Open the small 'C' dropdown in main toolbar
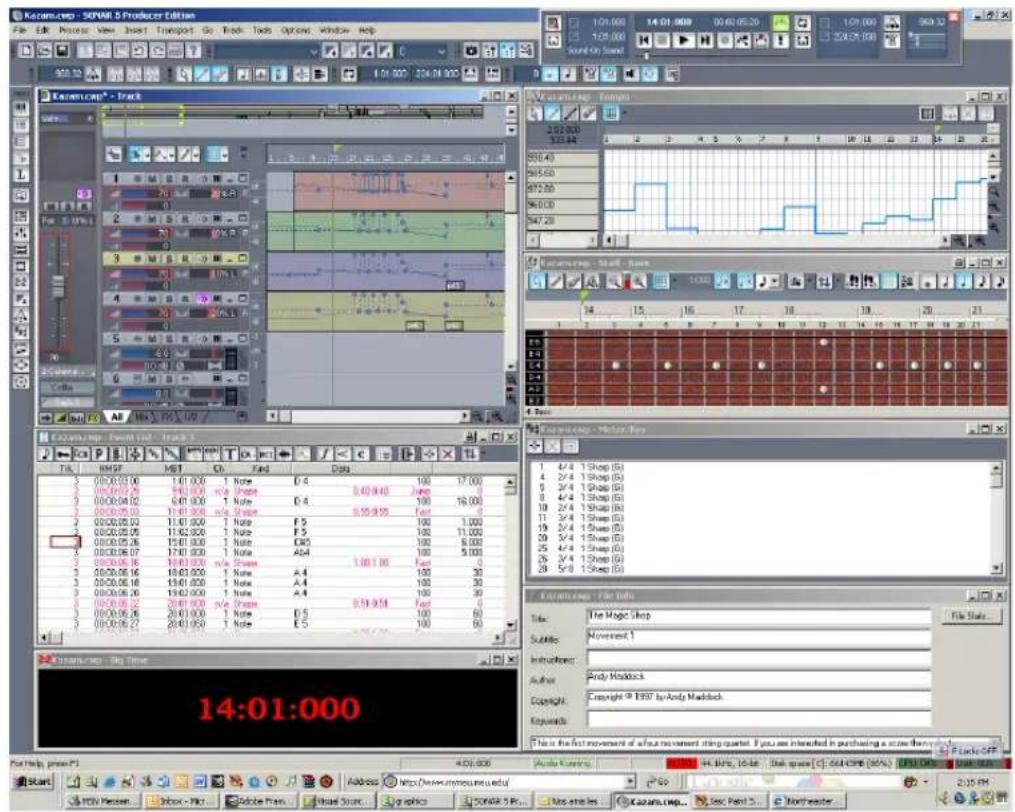Screen dimensions: 1015x812 tap(421, 51)
